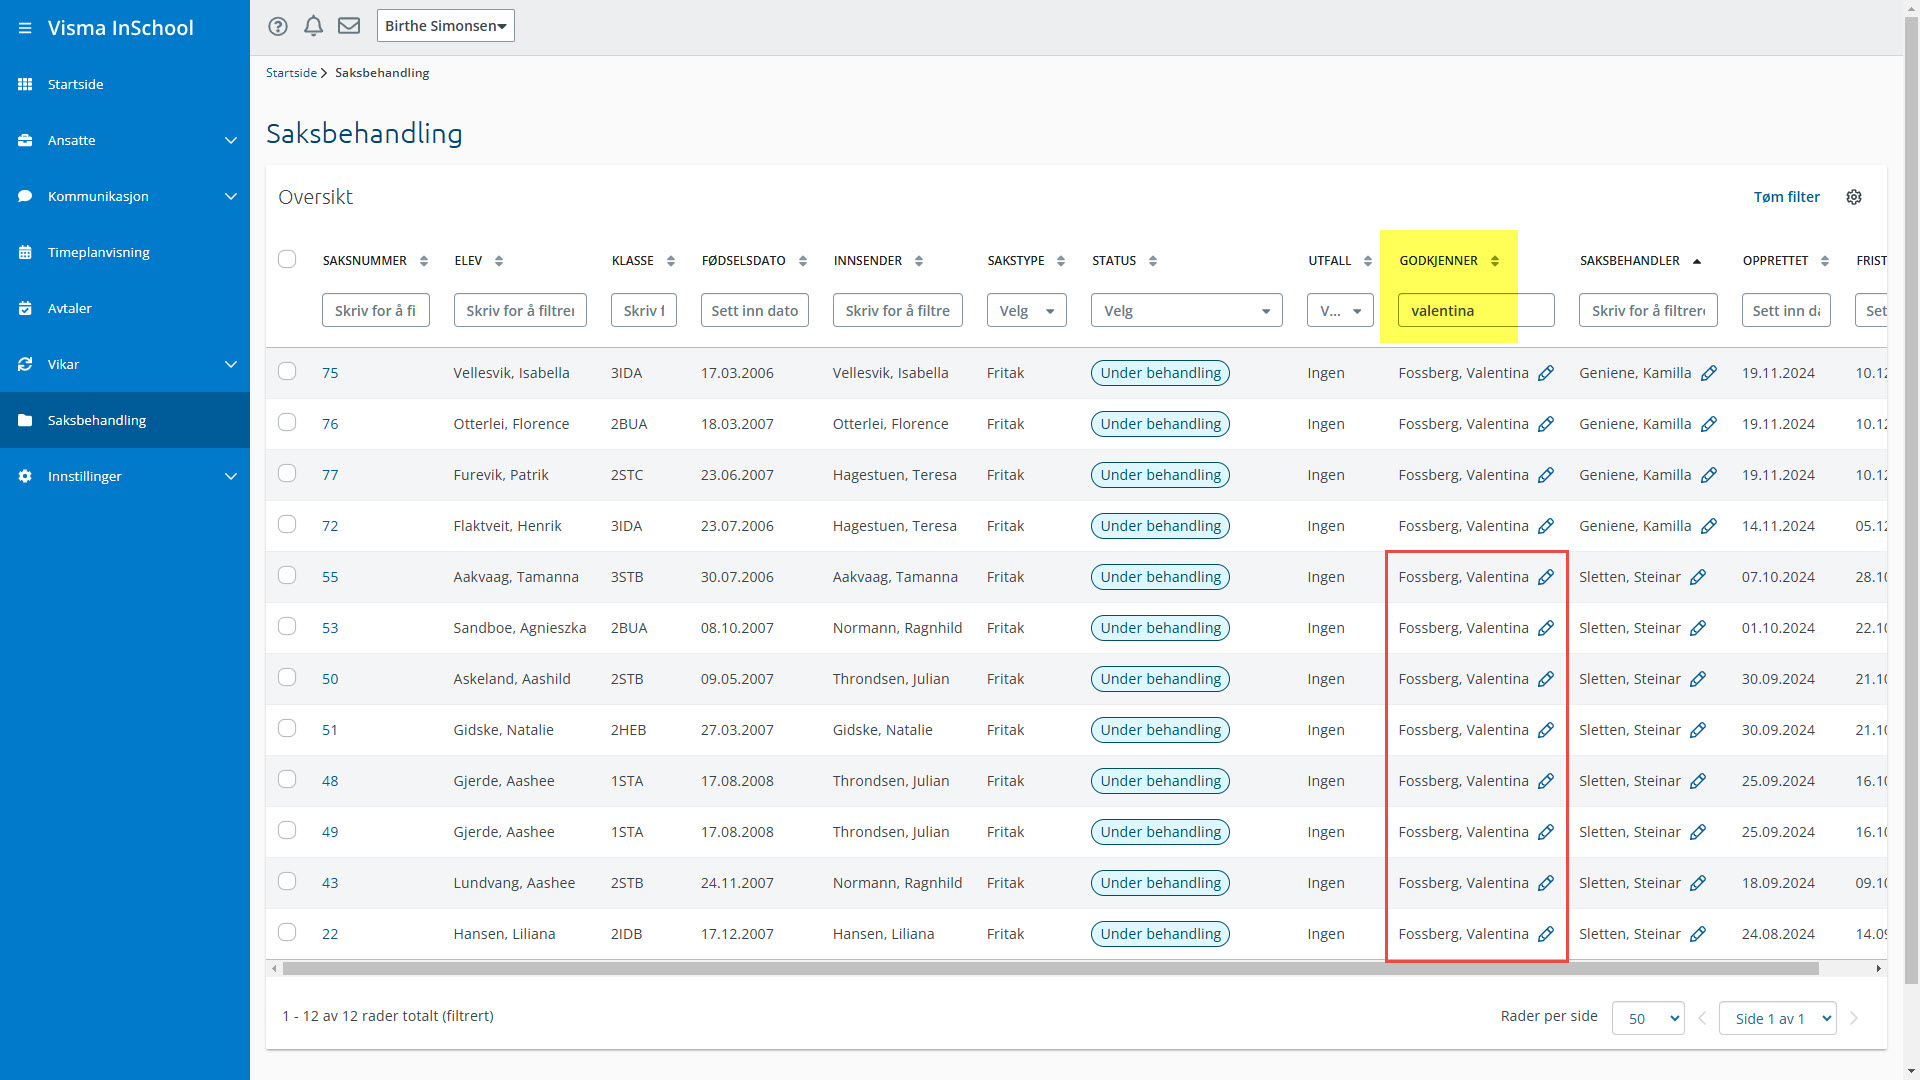Click the help question mark icon
1920x1080 pixels.
click(x=278, y=27)
